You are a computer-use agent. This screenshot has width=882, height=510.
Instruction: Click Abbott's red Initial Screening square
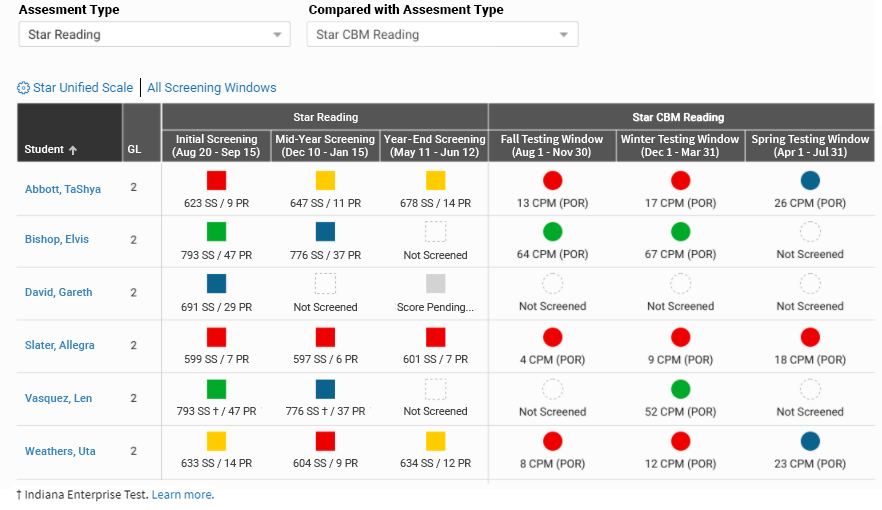(217, 180)
